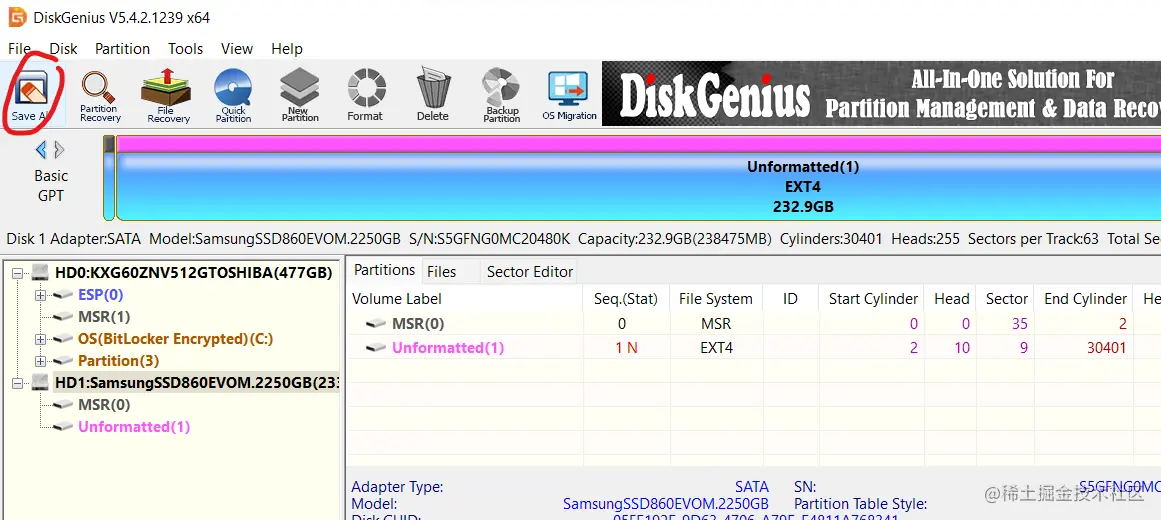Click the Head column header

(x=951, y=299)
